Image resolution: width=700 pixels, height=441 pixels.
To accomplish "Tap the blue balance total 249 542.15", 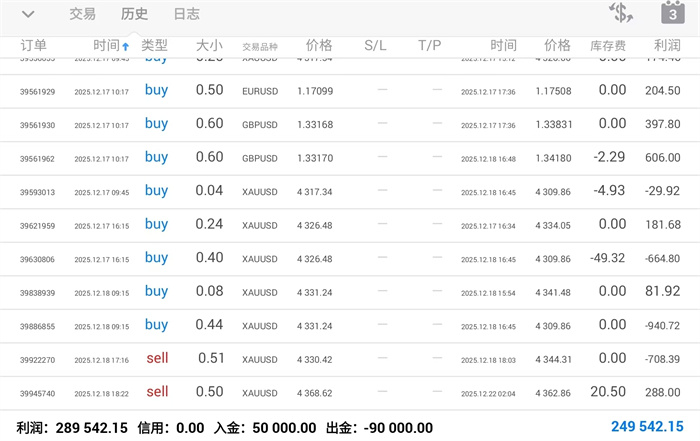I will coord(647,427).
